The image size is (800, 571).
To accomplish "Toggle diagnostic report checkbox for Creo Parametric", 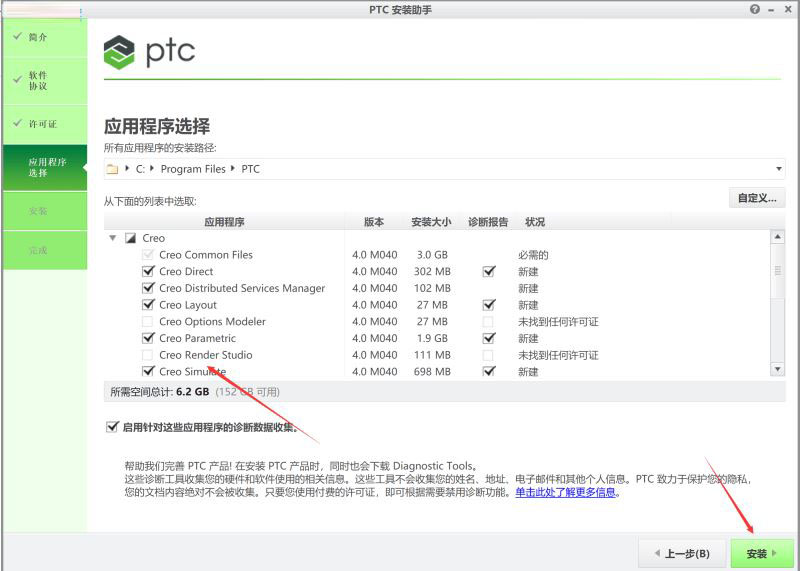I will coord(489,338).
